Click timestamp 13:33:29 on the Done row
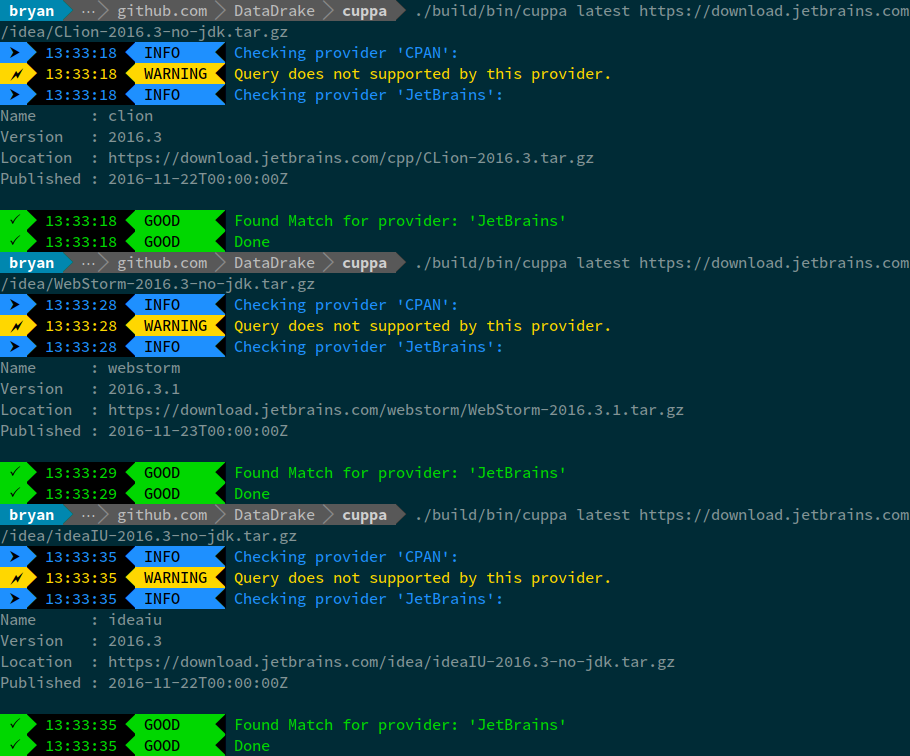910x756 pixels. [81, 494]
